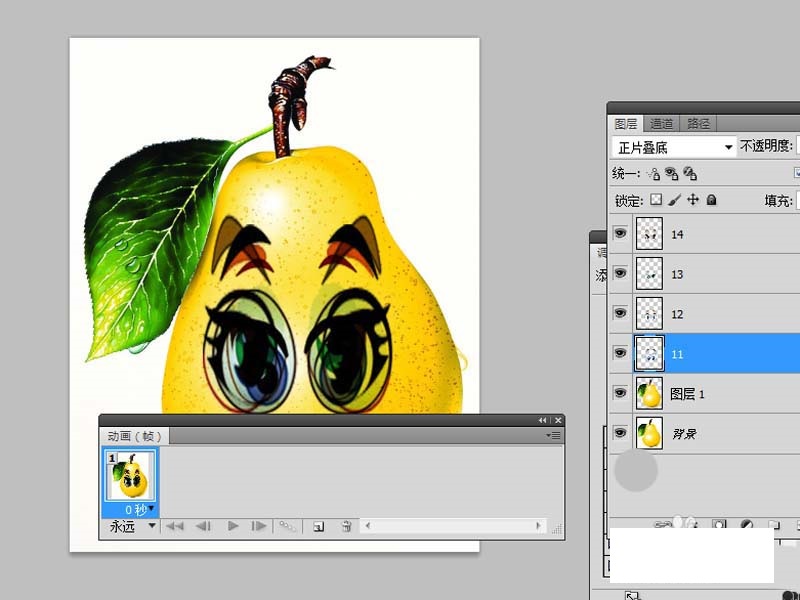
Task: Hide 图层 1 with its eye toggle
Action: coord(621,393)
